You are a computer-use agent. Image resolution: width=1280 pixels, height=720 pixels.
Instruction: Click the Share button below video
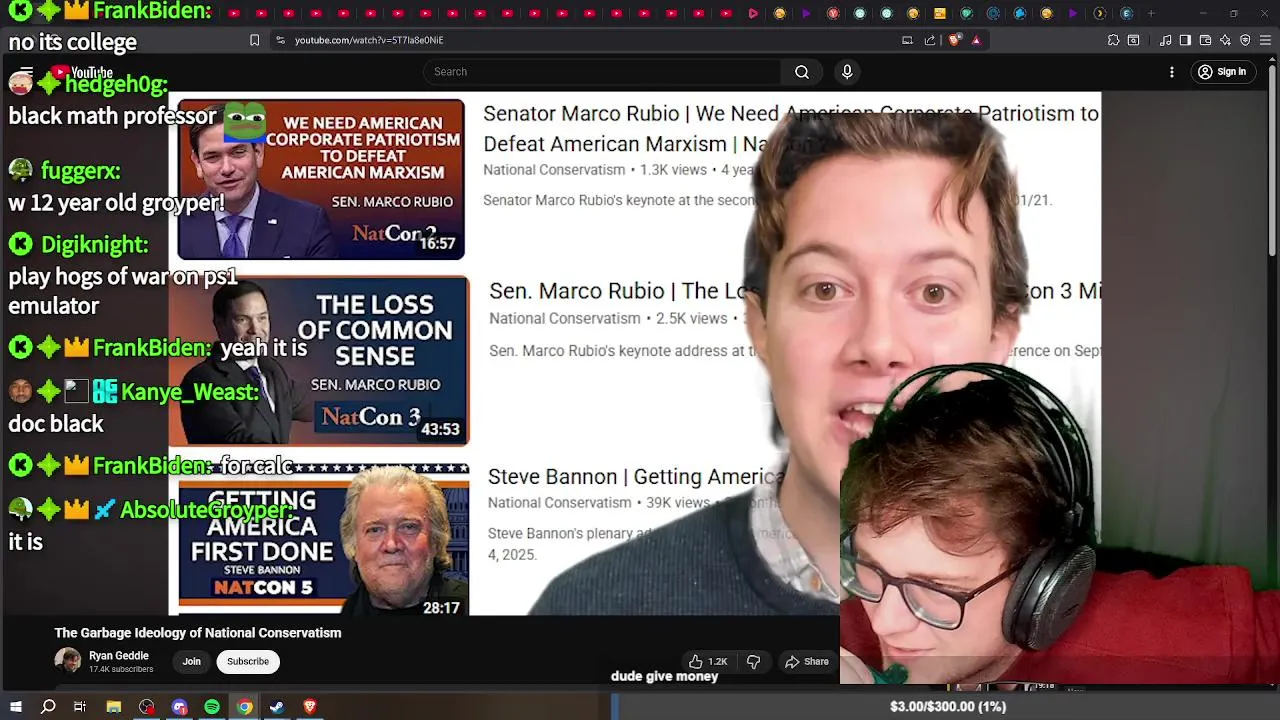pyautogui.click(x=807, y=661)
